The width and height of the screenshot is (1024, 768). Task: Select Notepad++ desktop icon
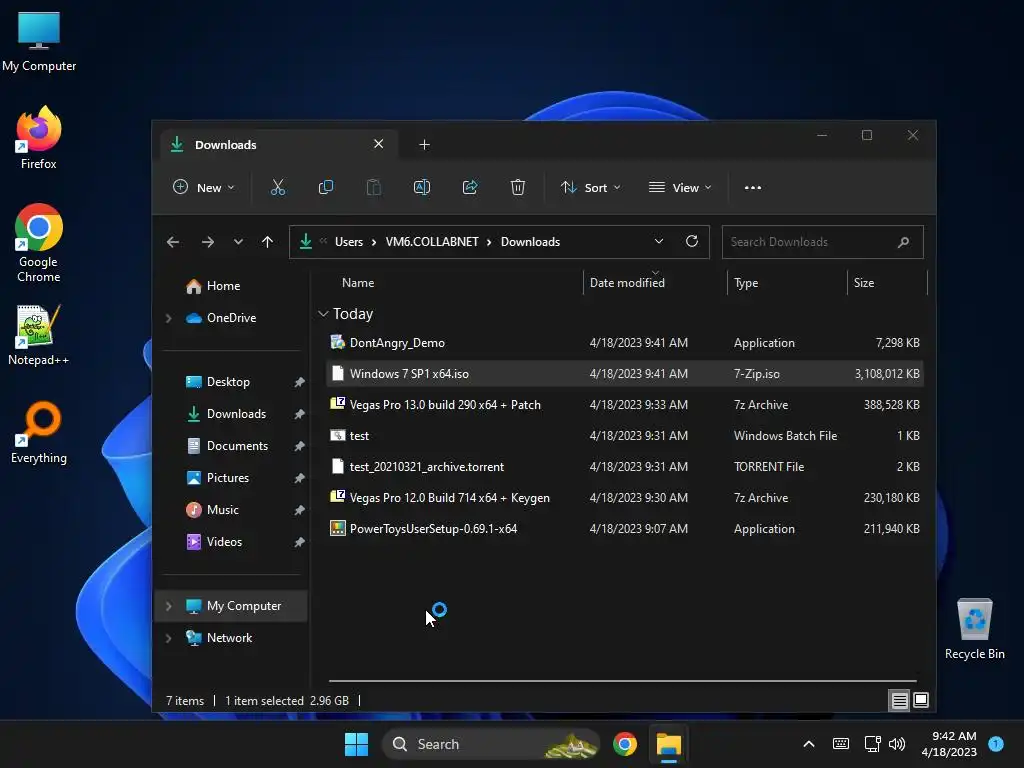39,335
